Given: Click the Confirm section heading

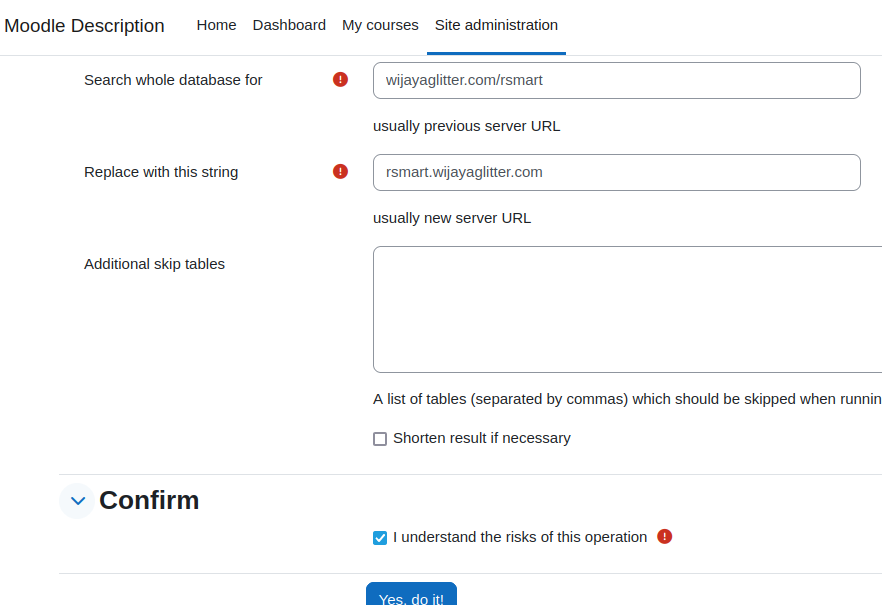Looking at the screenshot, I should 149,500.
